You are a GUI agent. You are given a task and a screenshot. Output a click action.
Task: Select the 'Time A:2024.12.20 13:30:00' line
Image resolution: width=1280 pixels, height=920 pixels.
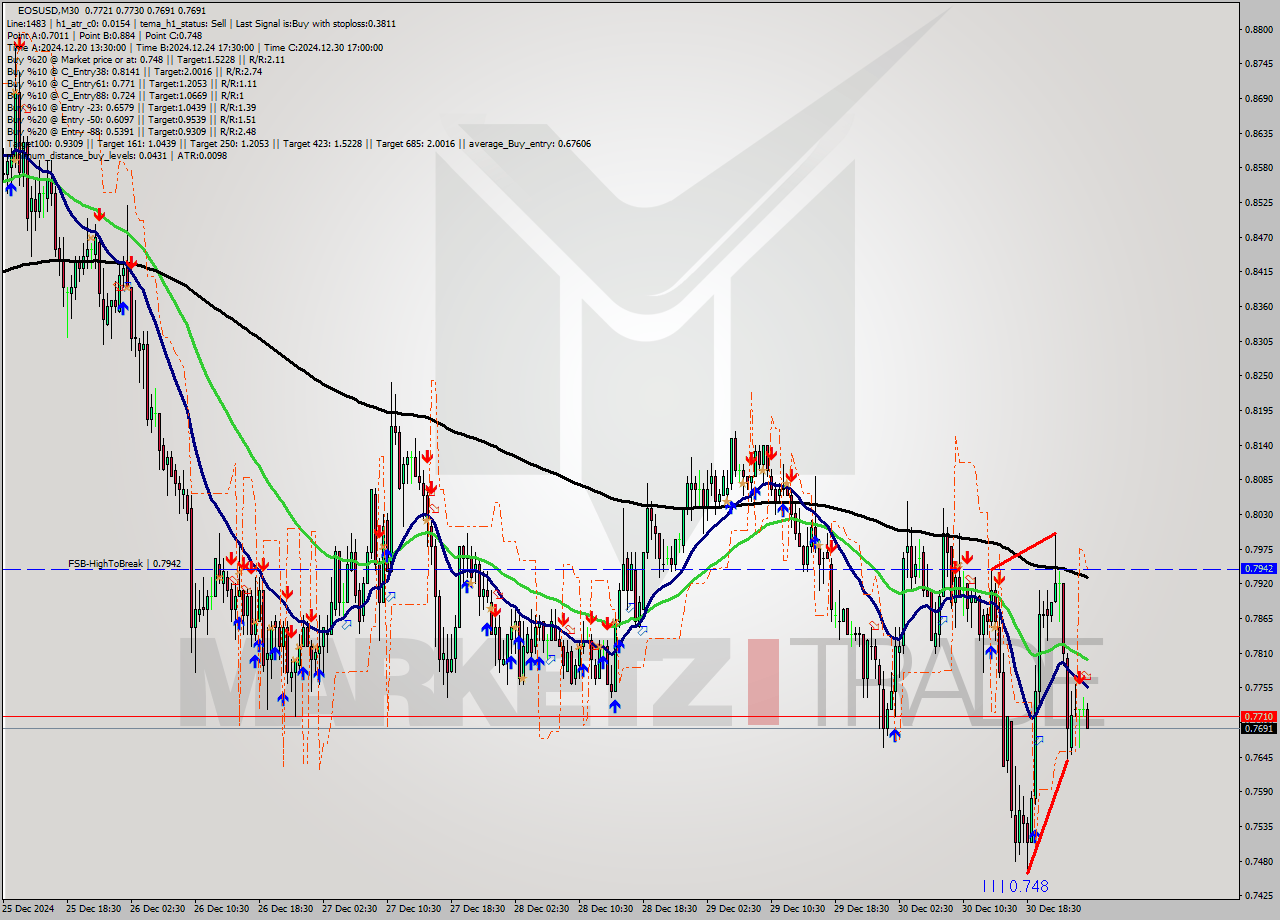click(194, 47)
